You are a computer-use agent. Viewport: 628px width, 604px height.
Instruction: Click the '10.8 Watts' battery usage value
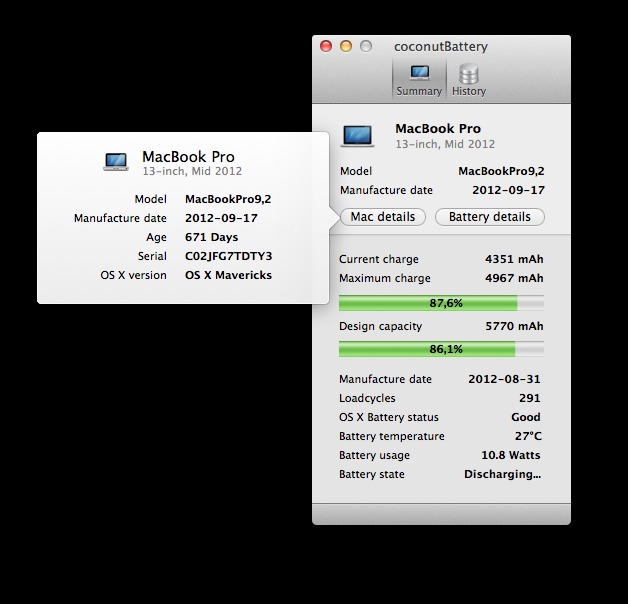tap(511, 455)
